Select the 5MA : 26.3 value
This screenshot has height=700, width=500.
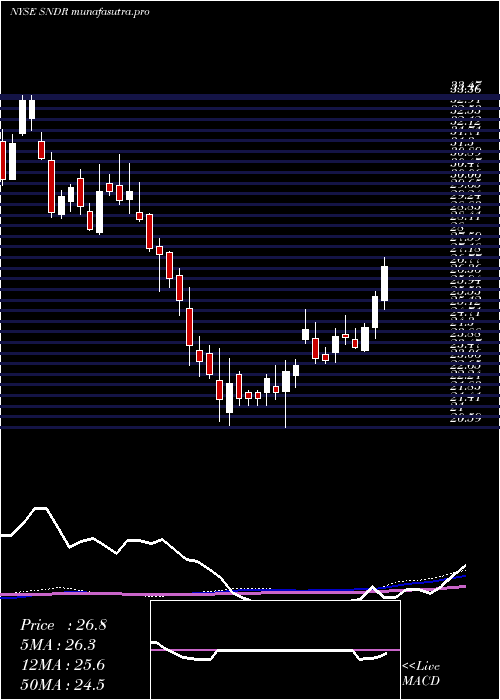(58, 645)
